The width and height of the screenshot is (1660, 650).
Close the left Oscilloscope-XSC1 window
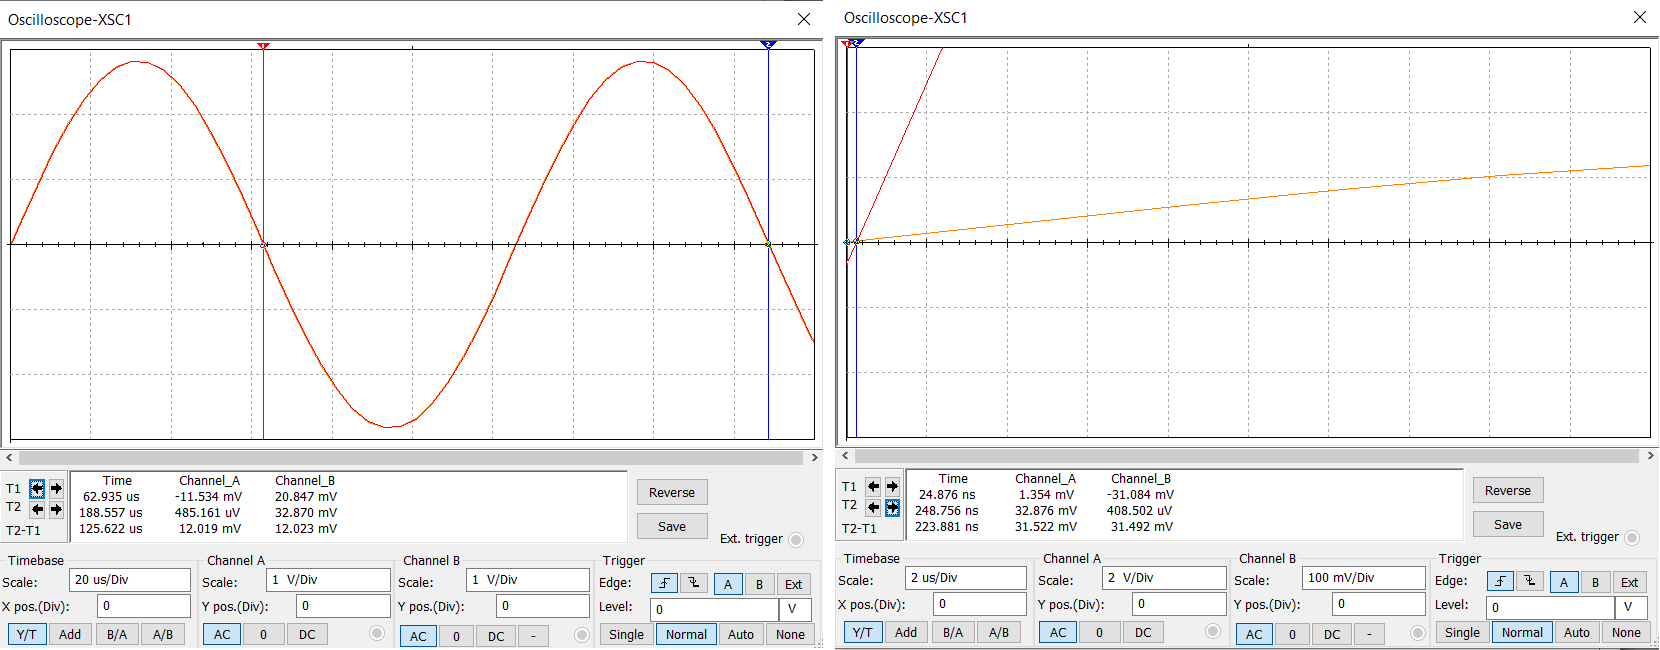pyautogui.click(x=804, y=19)
